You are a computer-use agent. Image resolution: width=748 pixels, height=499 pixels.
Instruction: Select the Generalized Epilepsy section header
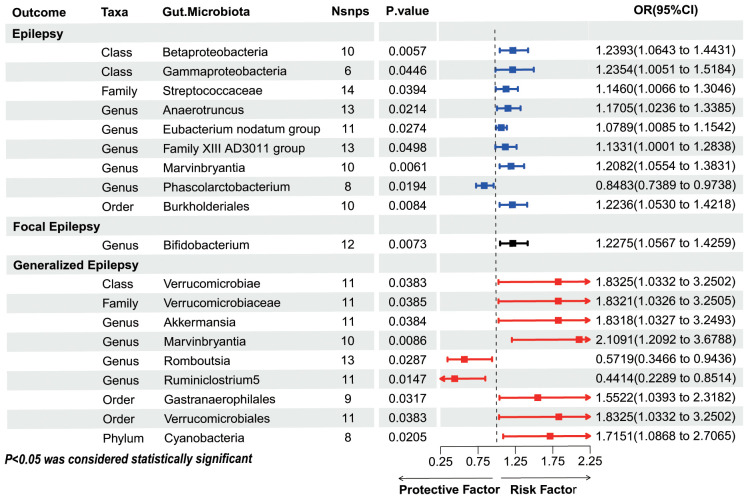point(75,265)
